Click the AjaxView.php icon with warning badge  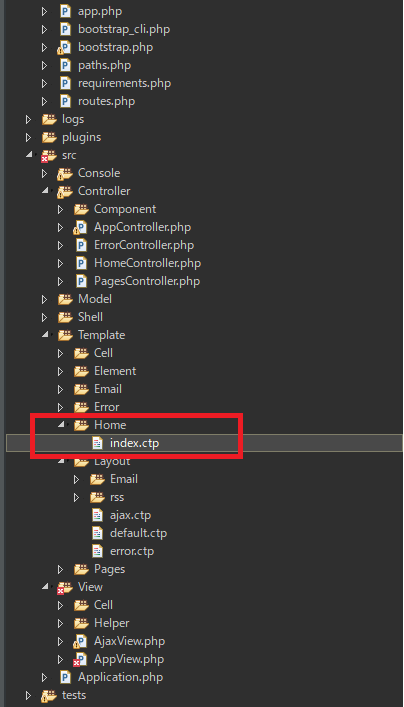pyautogui.click(x=80, y=641)
